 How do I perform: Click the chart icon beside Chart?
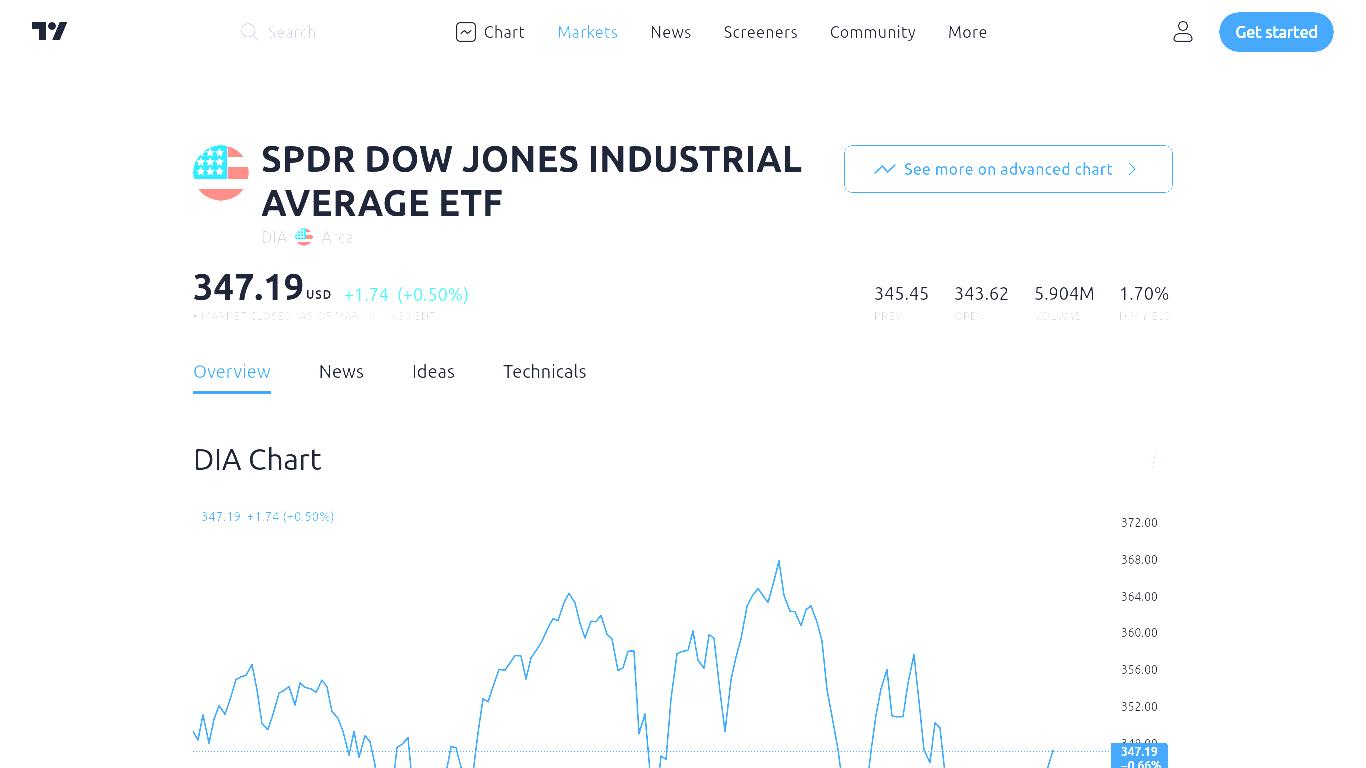[x=466, y=32]
